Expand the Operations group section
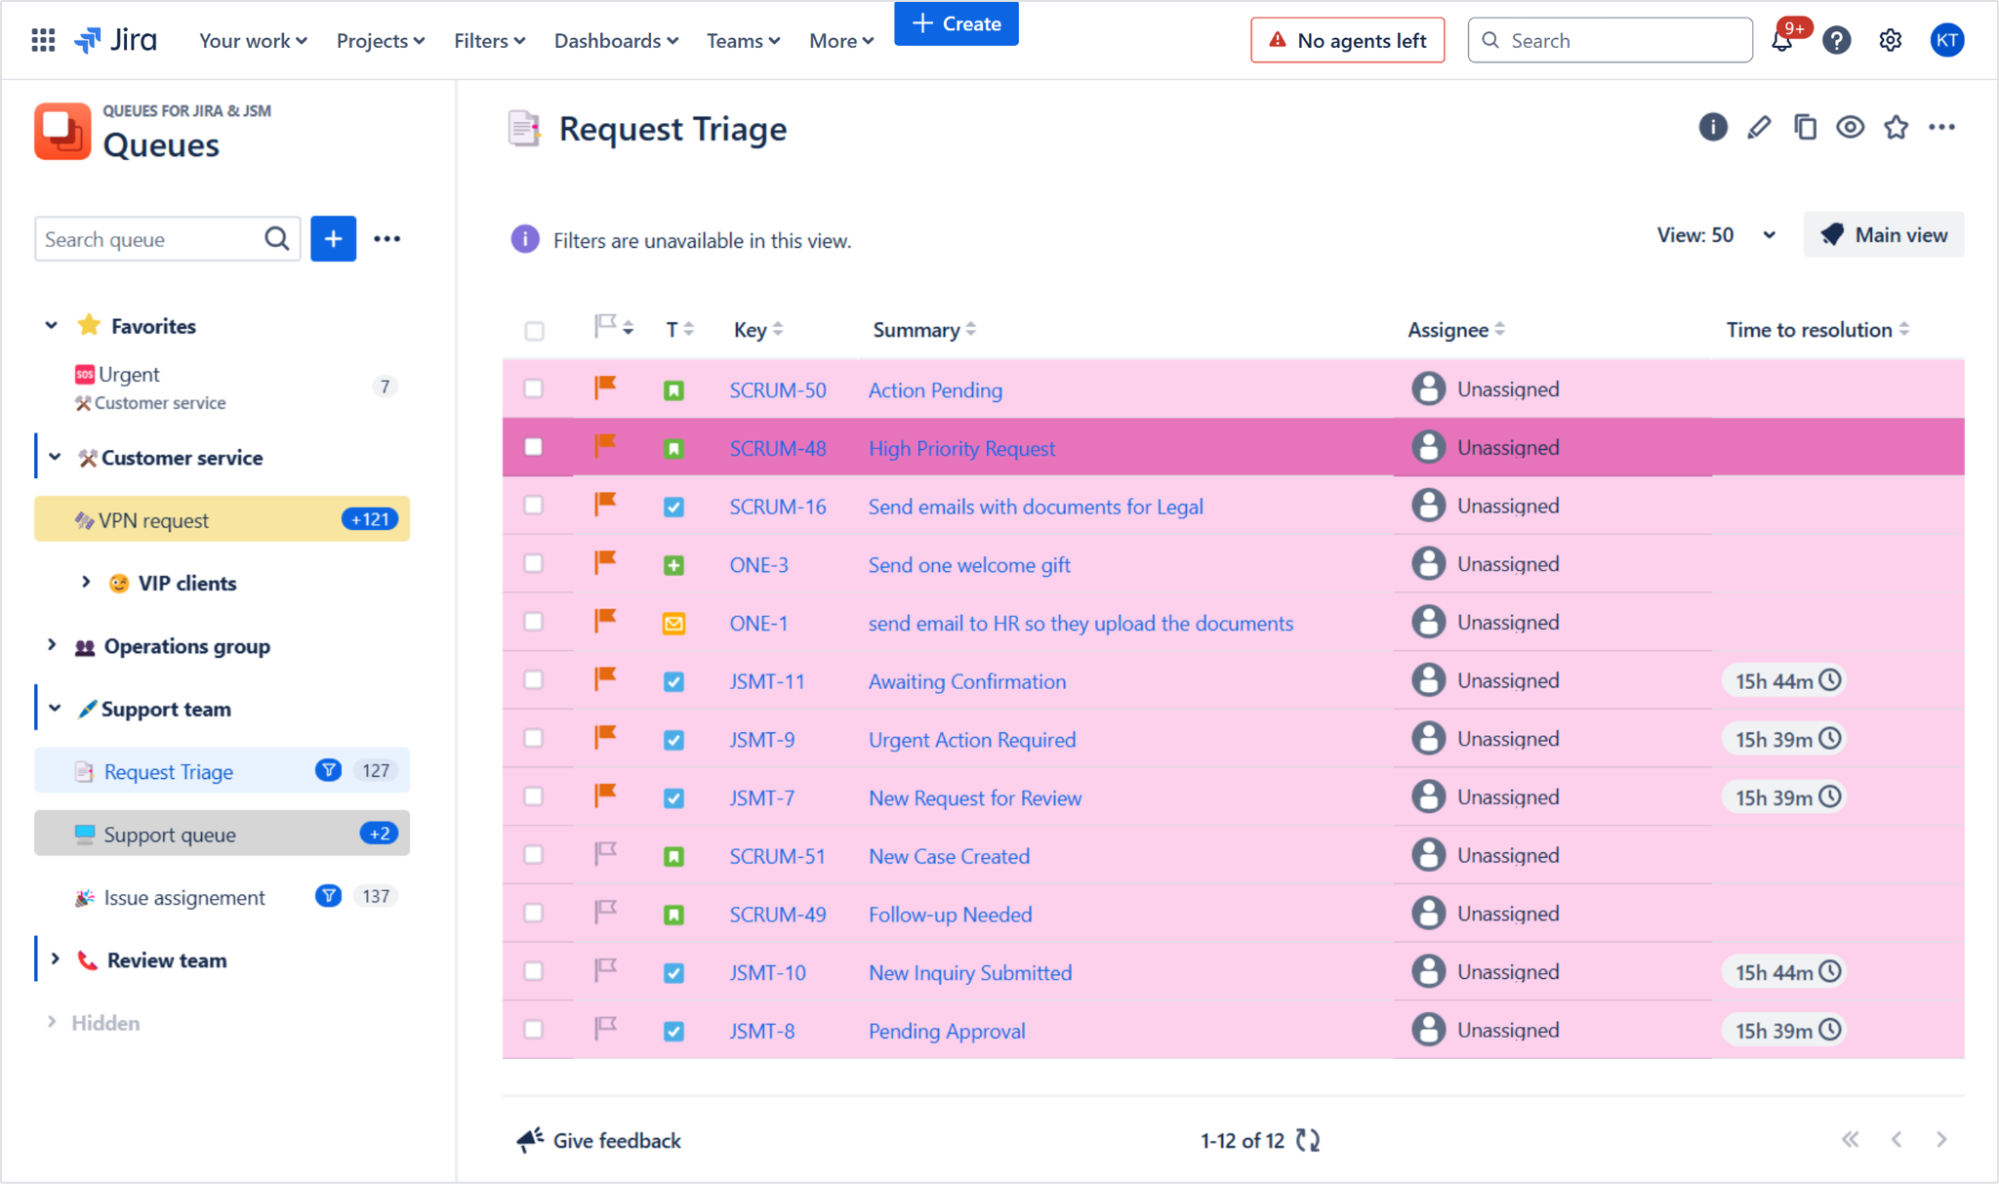The width and height of the screenshot is (1999, 1184). coord(53,646)
